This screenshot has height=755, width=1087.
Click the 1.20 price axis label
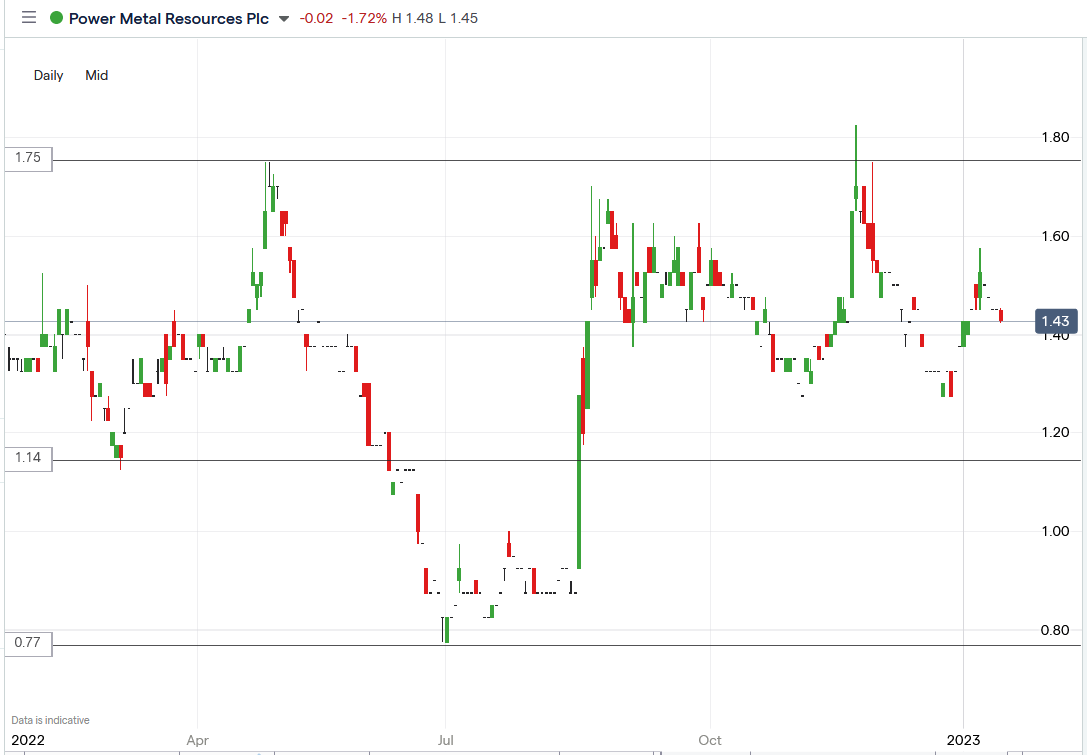coord(1055,433)
